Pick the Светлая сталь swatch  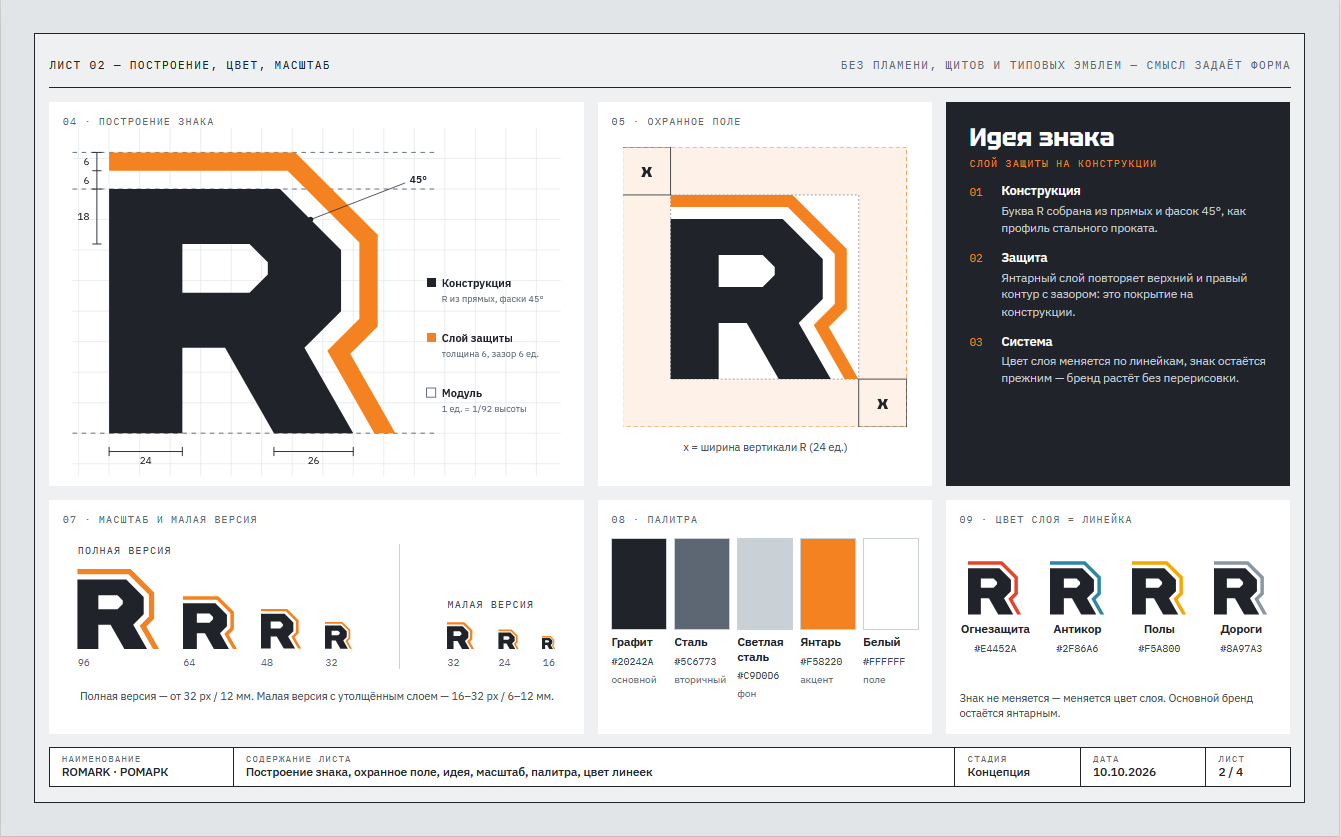[765, 584]
